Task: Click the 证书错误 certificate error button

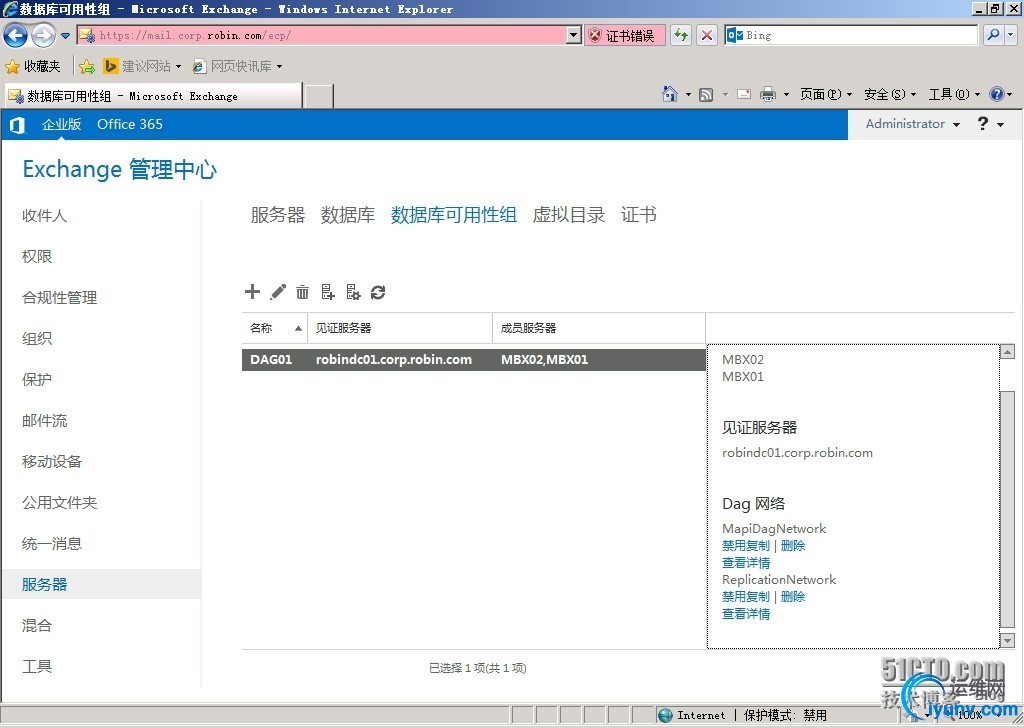Action: click(x=622, y=35)
